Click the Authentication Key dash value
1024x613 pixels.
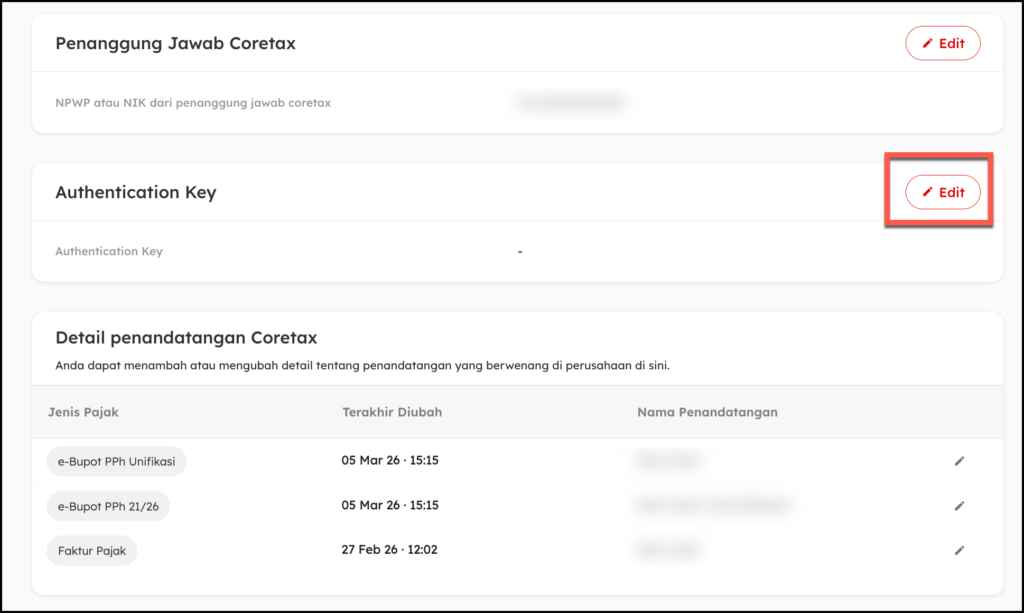coord(520,252)
